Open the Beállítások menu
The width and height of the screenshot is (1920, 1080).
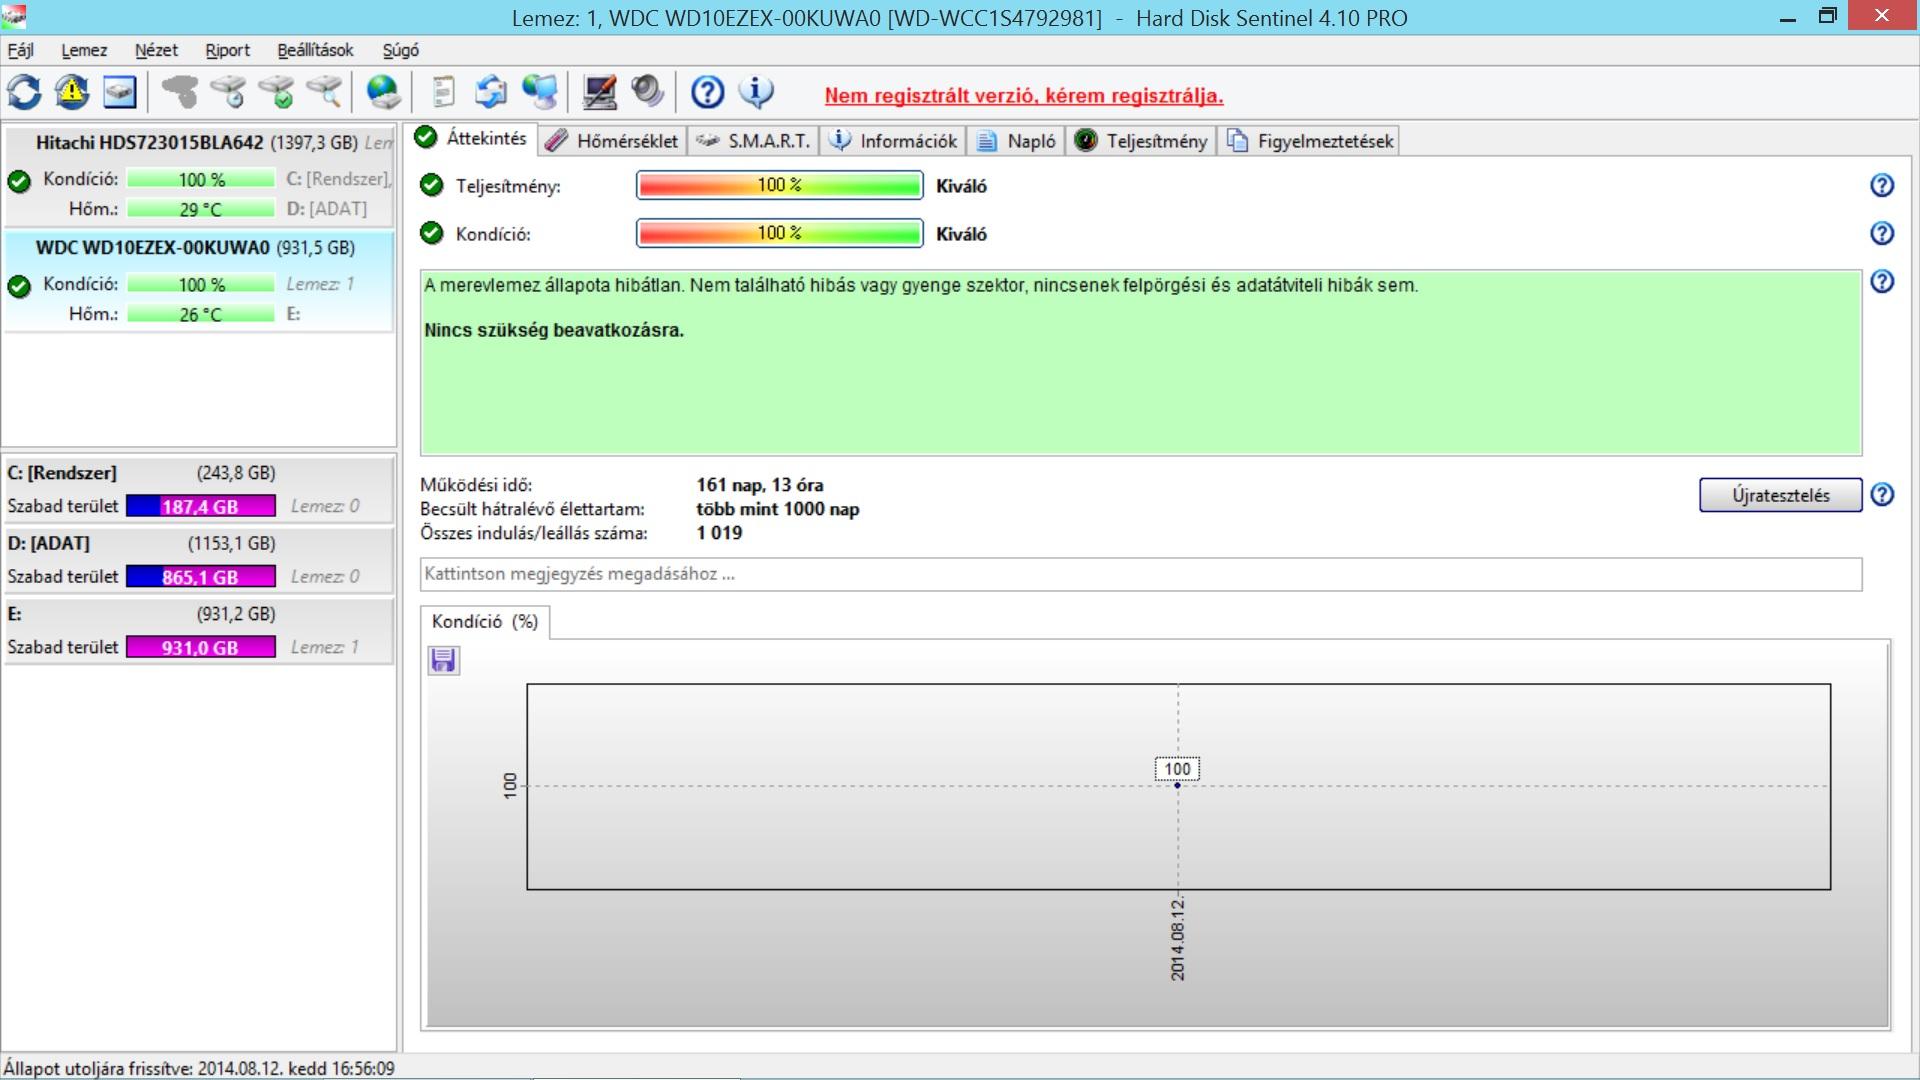[315, 50]
